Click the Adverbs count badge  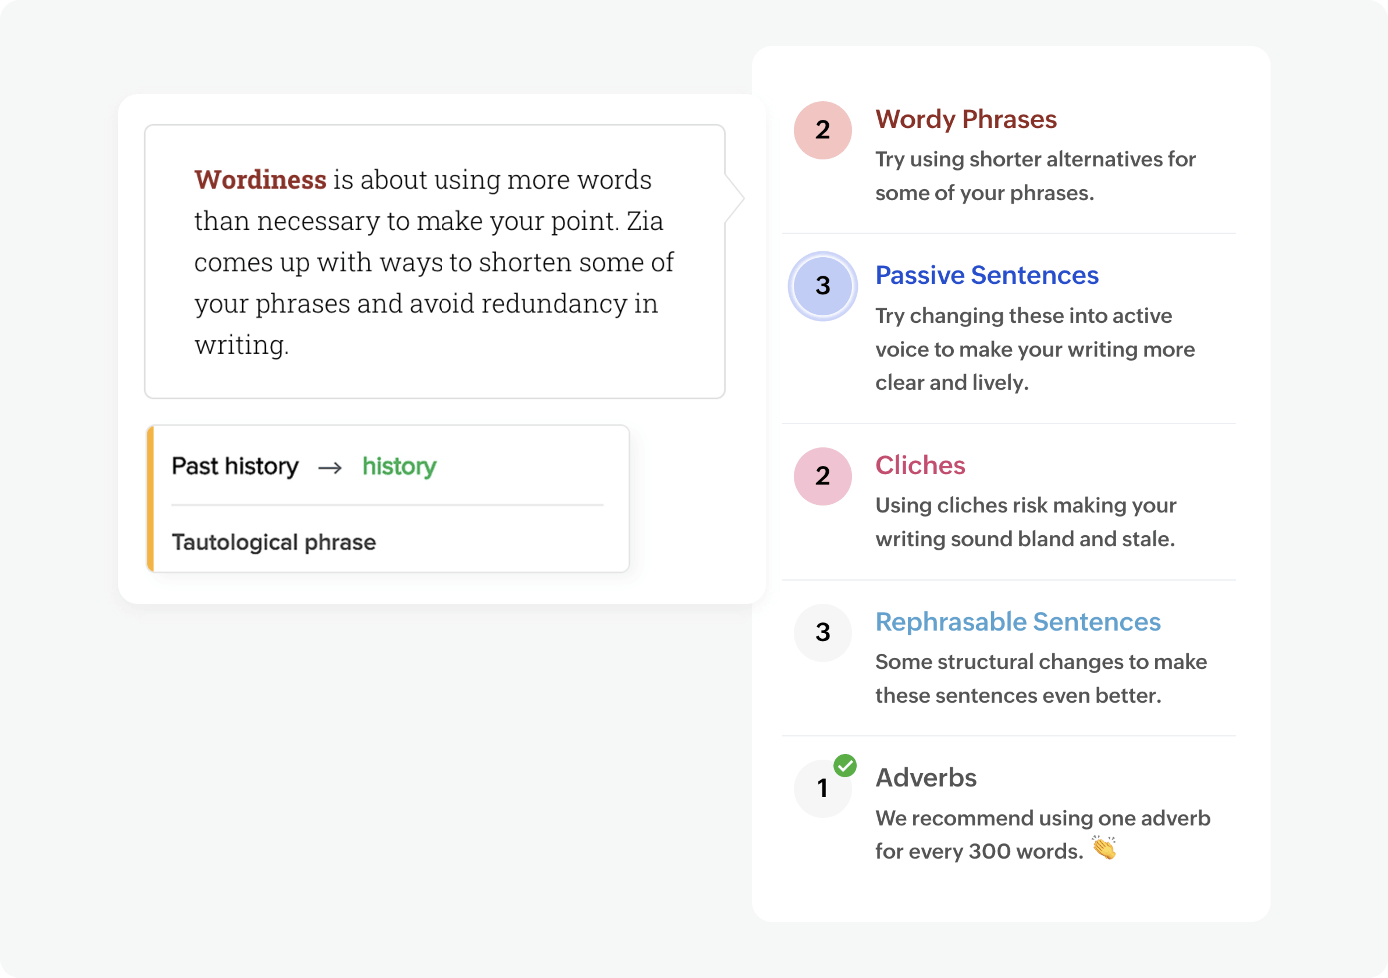[x=823, y=788]
